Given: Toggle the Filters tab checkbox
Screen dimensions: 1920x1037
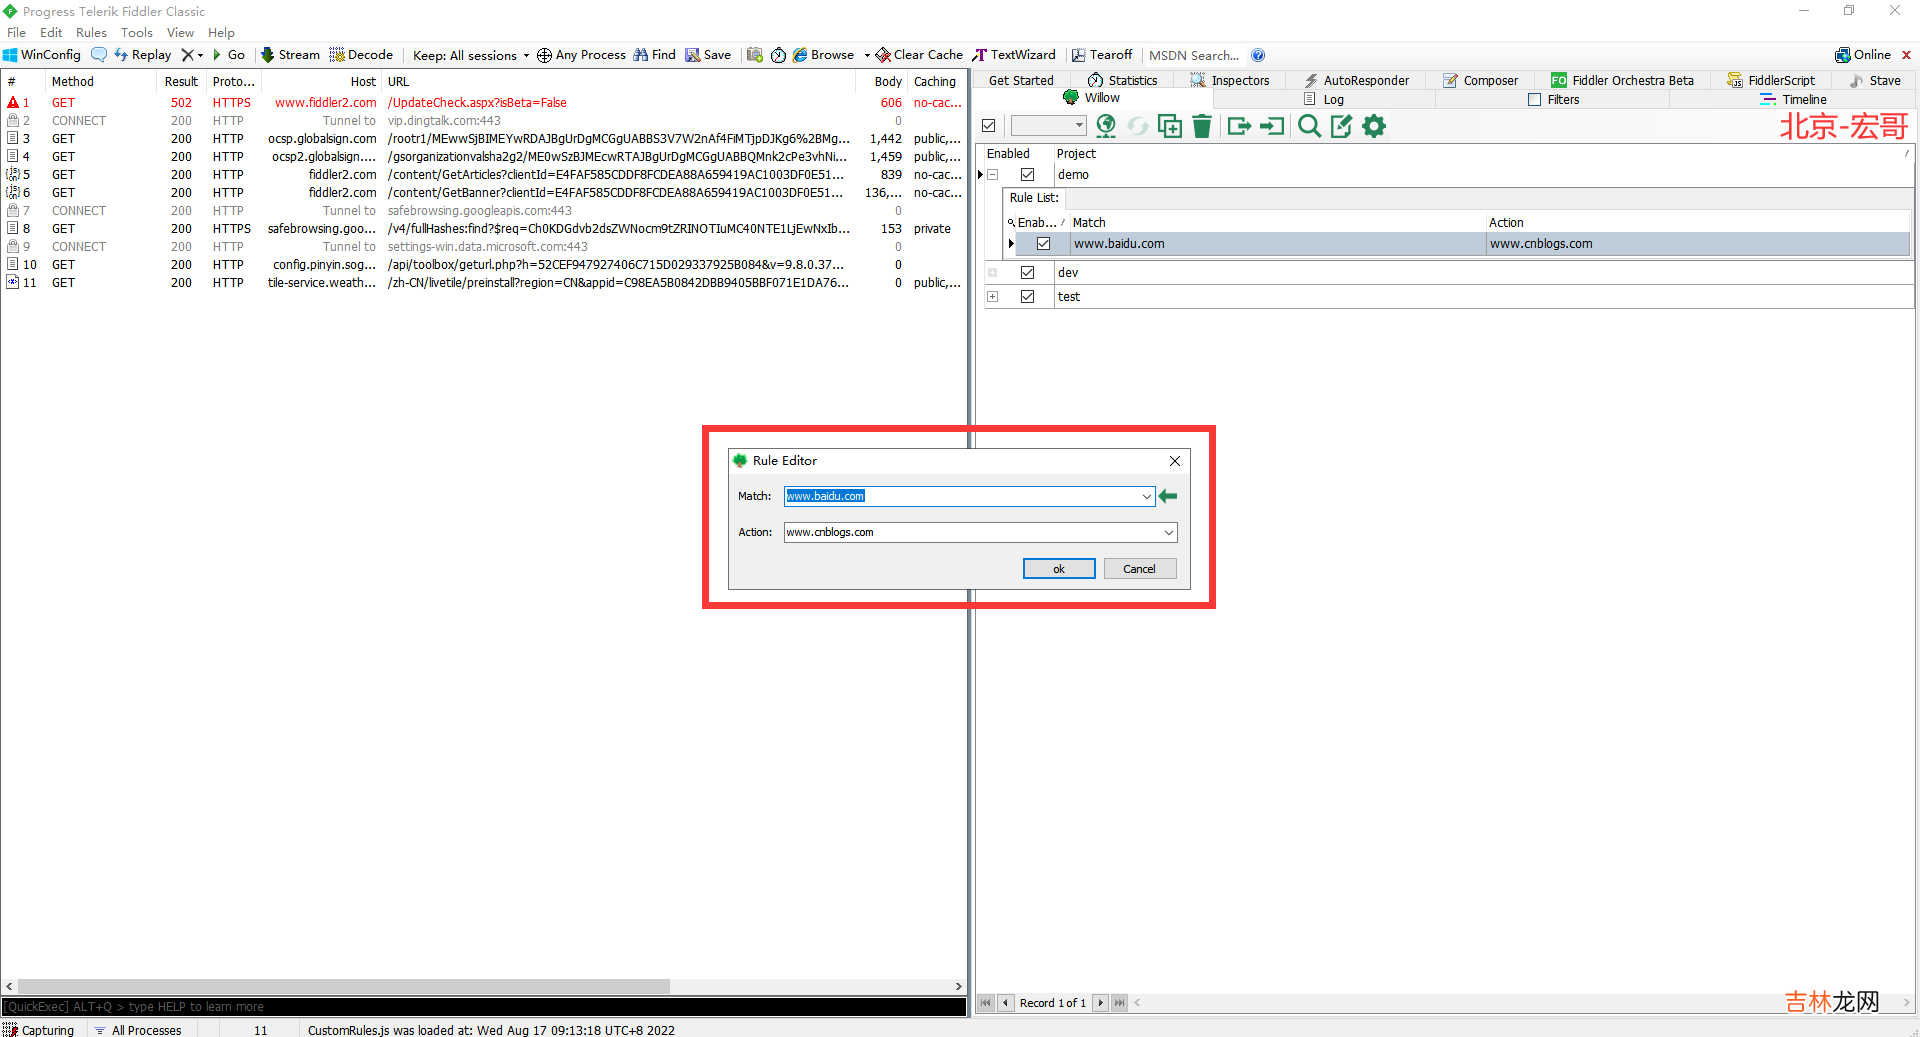Looking at the screenshot, I should pyautogui.click(x=1535, y=99).
